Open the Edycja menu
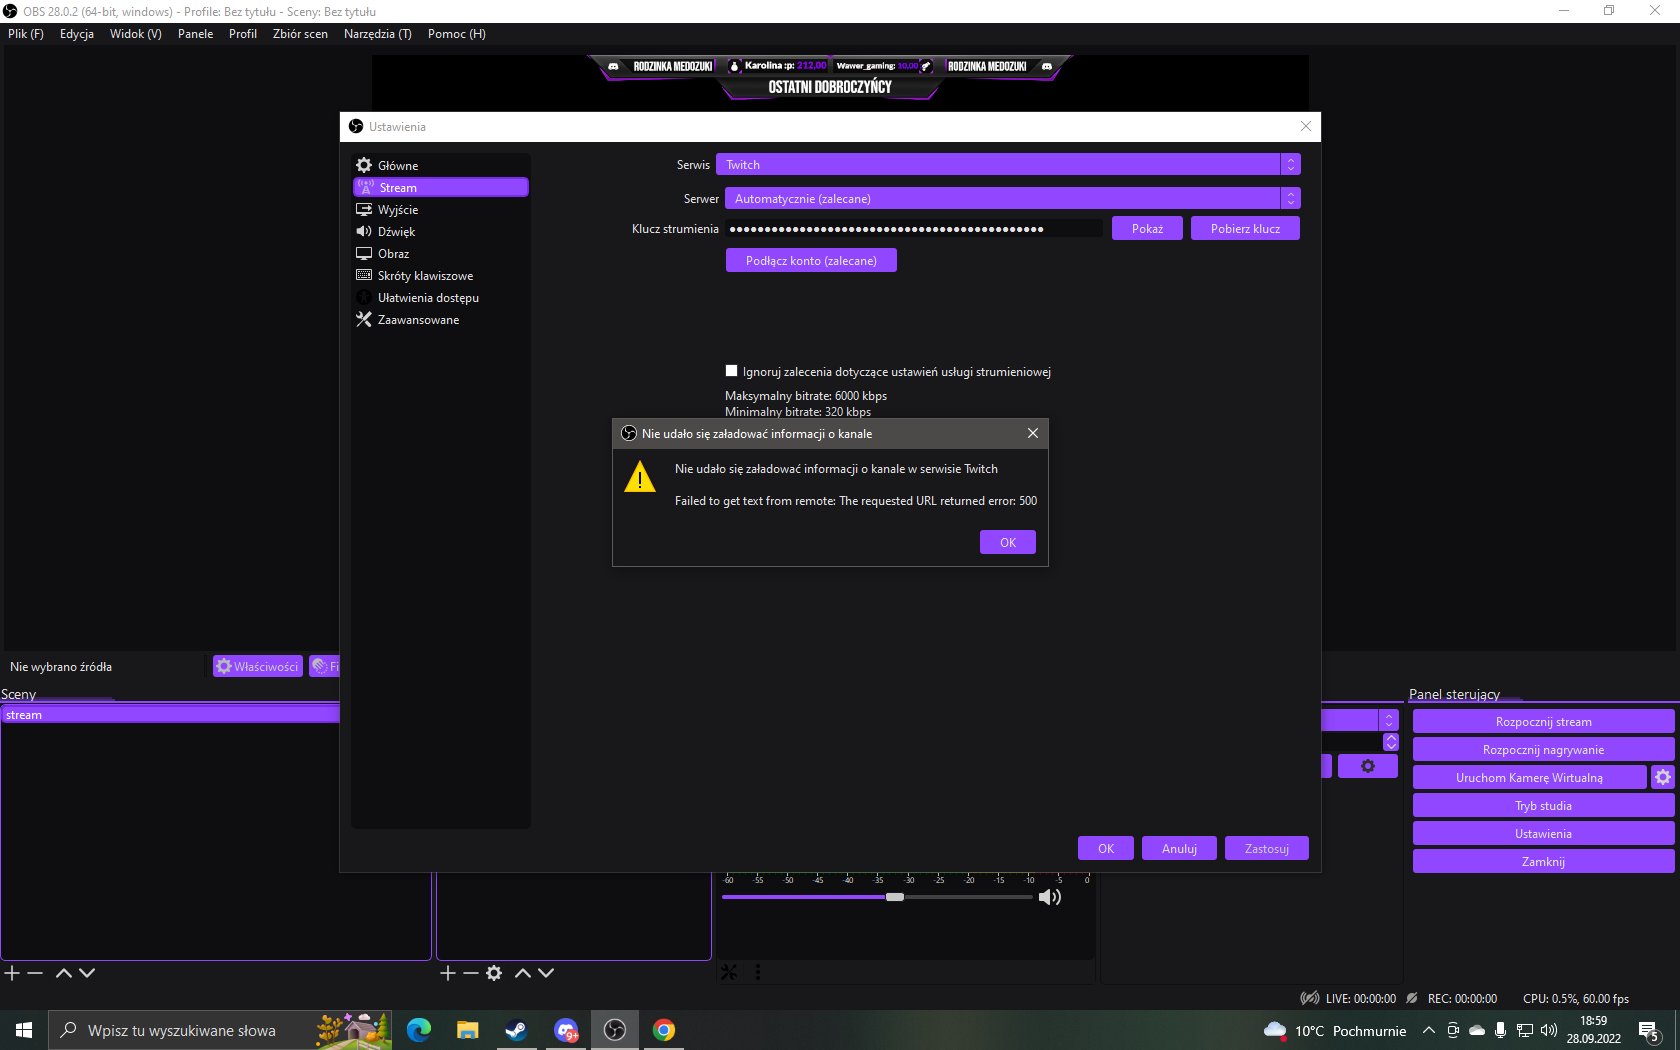Screen dimensions: 1680x1050 pos(77,33)
